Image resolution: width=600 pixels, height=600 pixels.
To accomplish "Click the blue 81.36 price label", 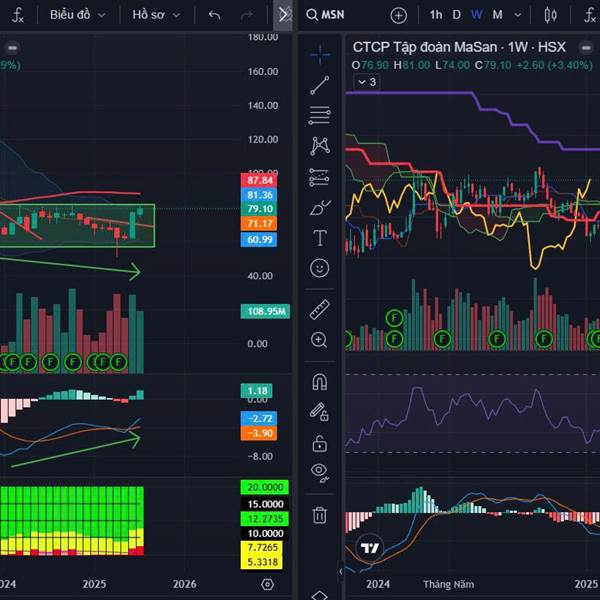I will coord(259,195).
